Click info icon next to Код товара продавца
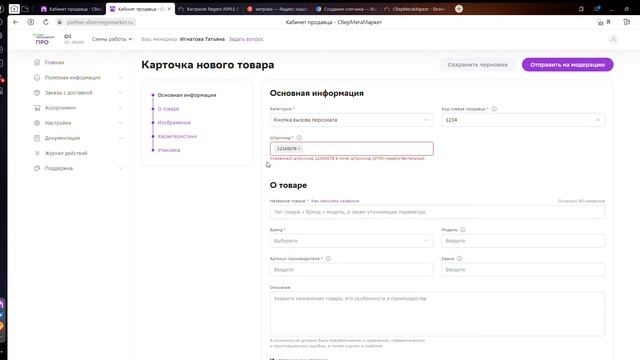This screenshot has width=640, height=360. point(494,109)
